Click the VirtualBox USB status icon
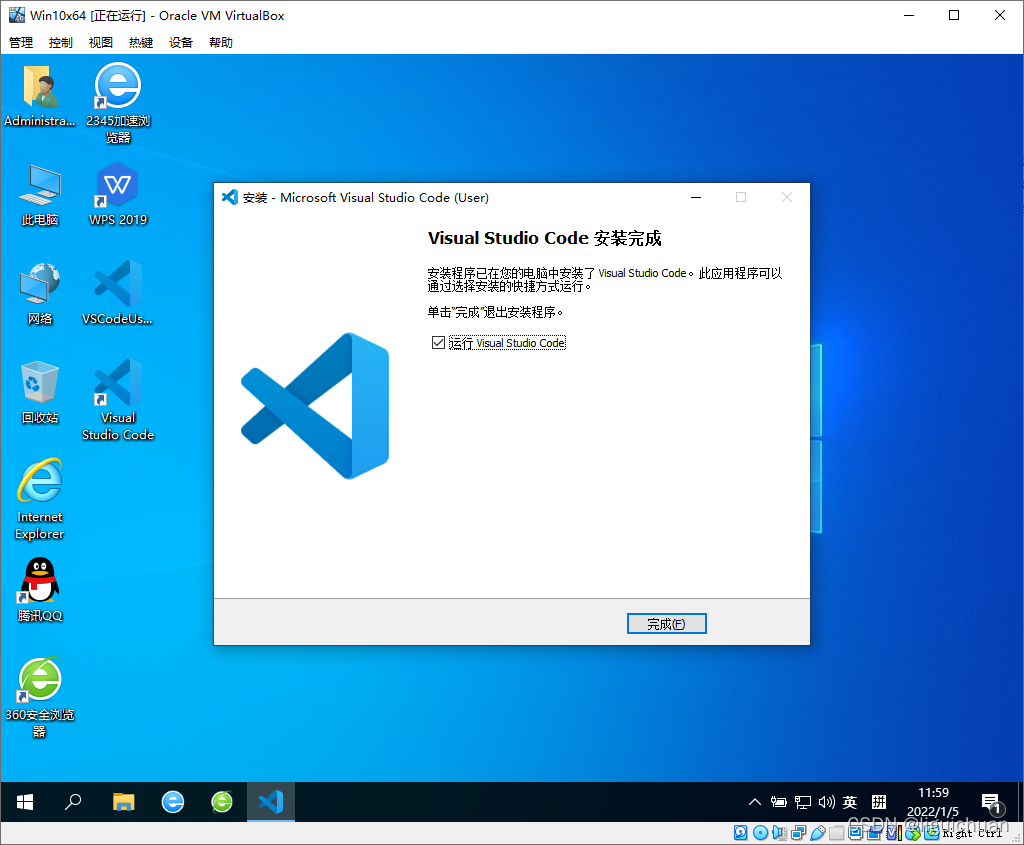 click(818, 833)
